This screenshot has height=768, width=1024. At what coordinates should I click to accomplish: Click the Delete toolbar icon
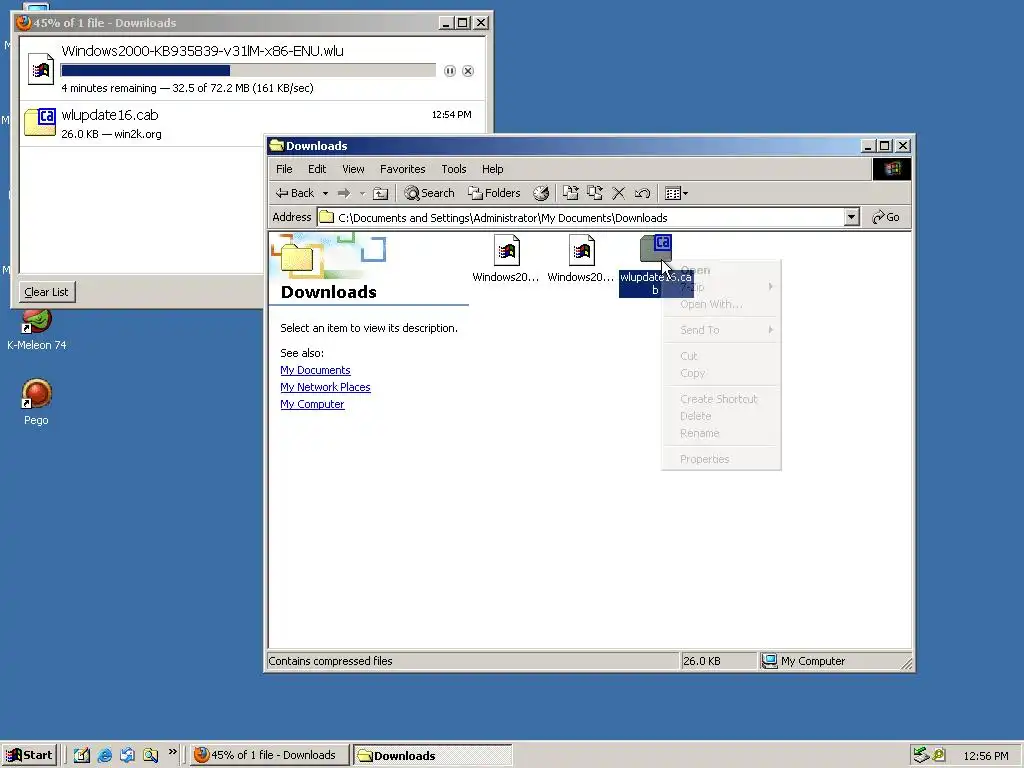coord(618,193)
